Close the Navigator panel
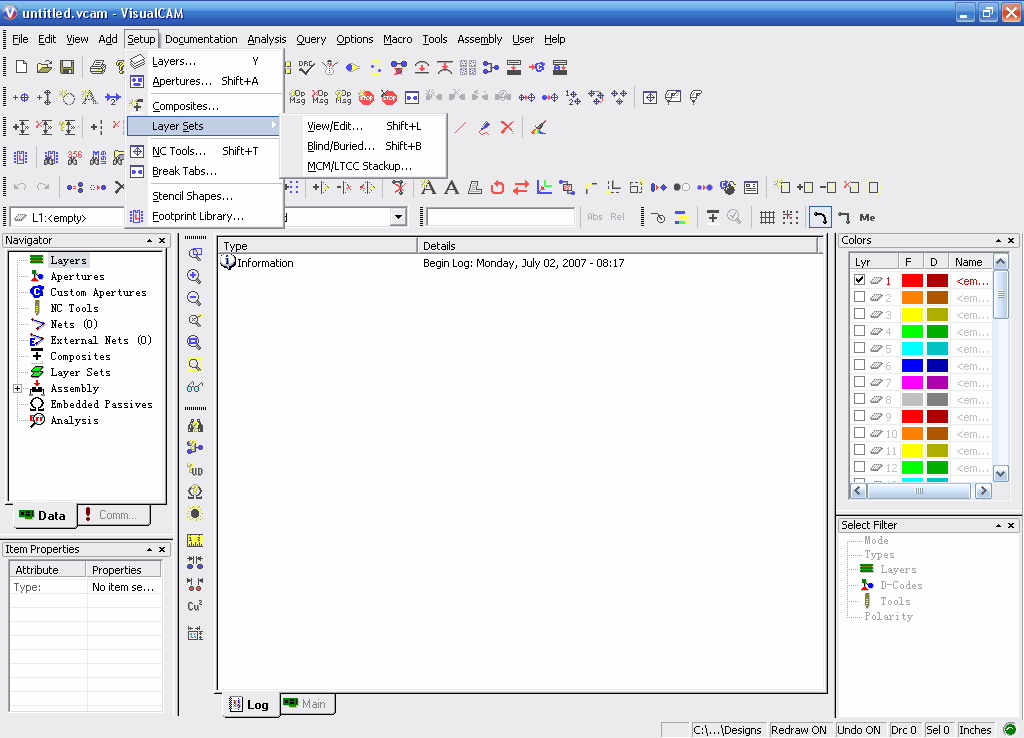Image resolution: width=1024 pixels, height=738 pixels. click(x=162, y=240)
